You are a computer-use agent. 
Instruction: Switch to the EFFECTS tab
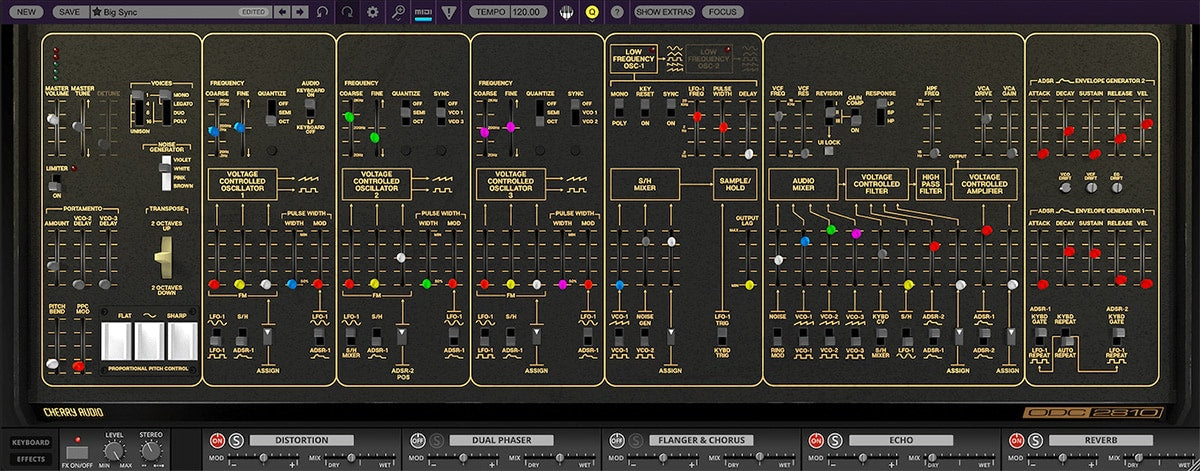click(x=31, y=458)
